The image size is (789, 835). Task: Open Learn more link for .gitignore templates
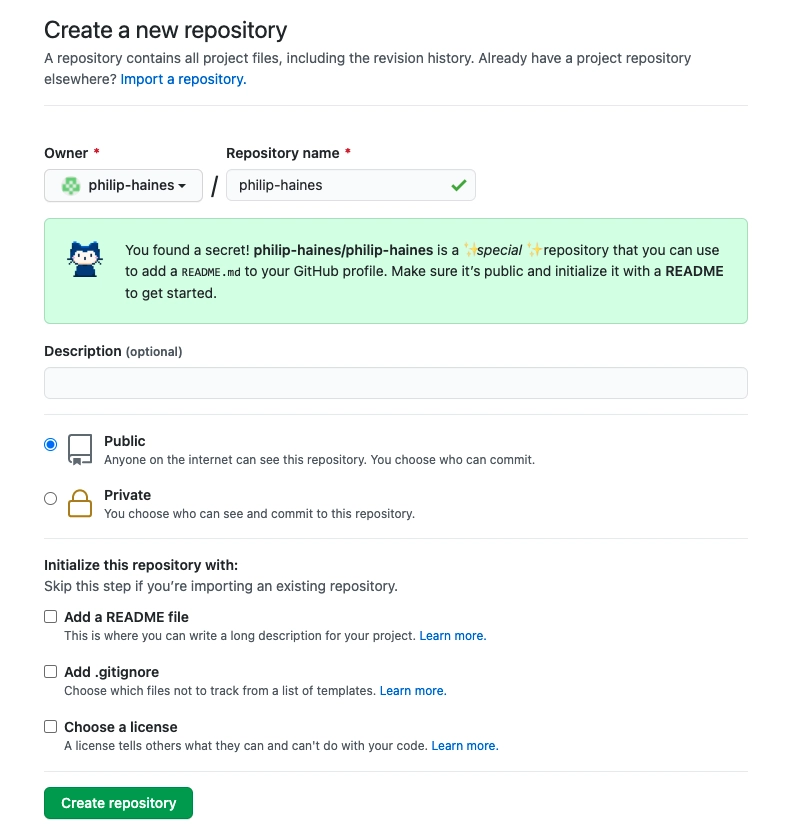point(413,691)
